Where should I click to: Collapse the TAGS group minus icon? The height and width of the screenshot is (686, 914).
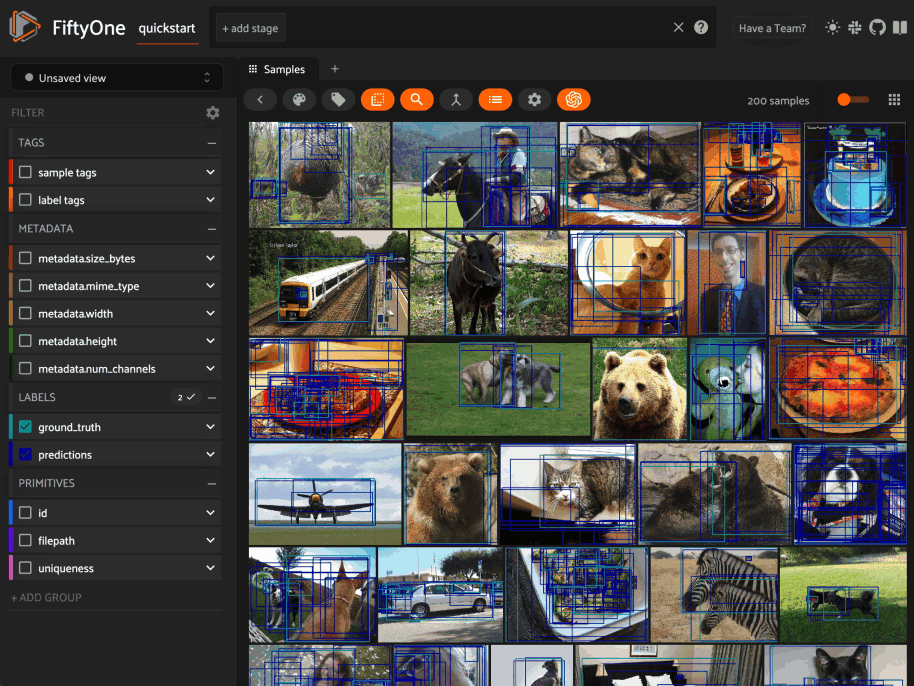tap(212, 143)
